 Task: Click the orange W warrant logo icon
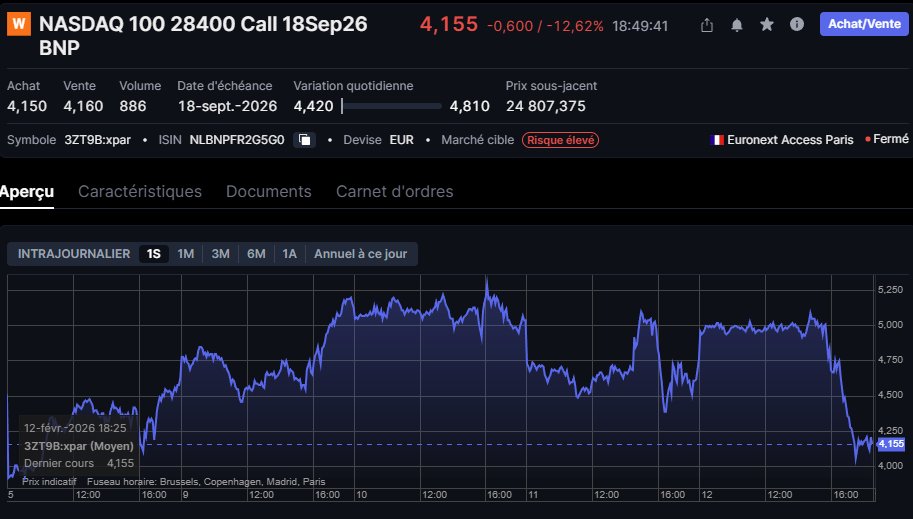19,24
